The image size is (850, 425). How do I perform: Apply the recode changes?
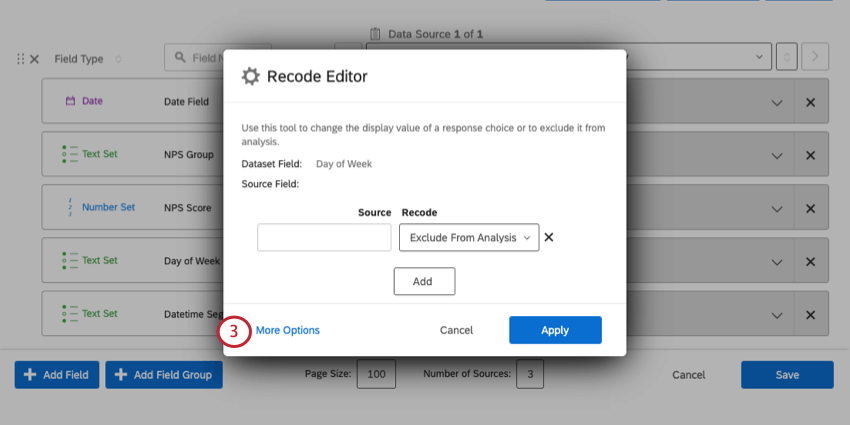coord(555,330)
